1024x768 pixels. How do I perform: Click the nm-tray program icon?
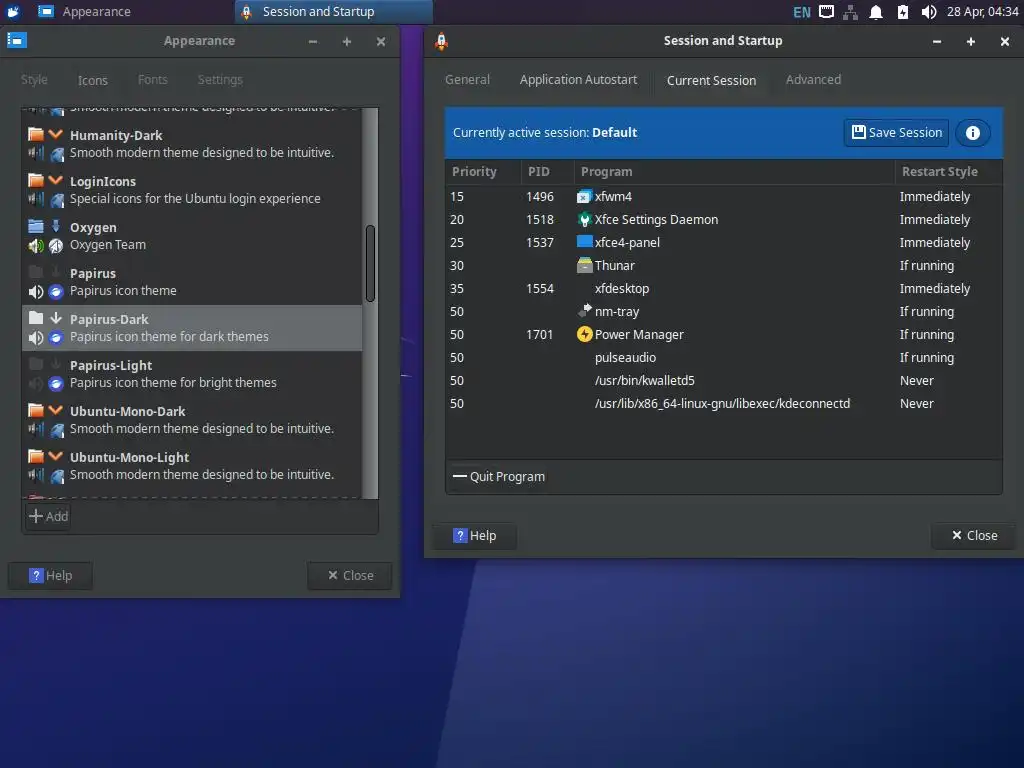tap(584, 311)
